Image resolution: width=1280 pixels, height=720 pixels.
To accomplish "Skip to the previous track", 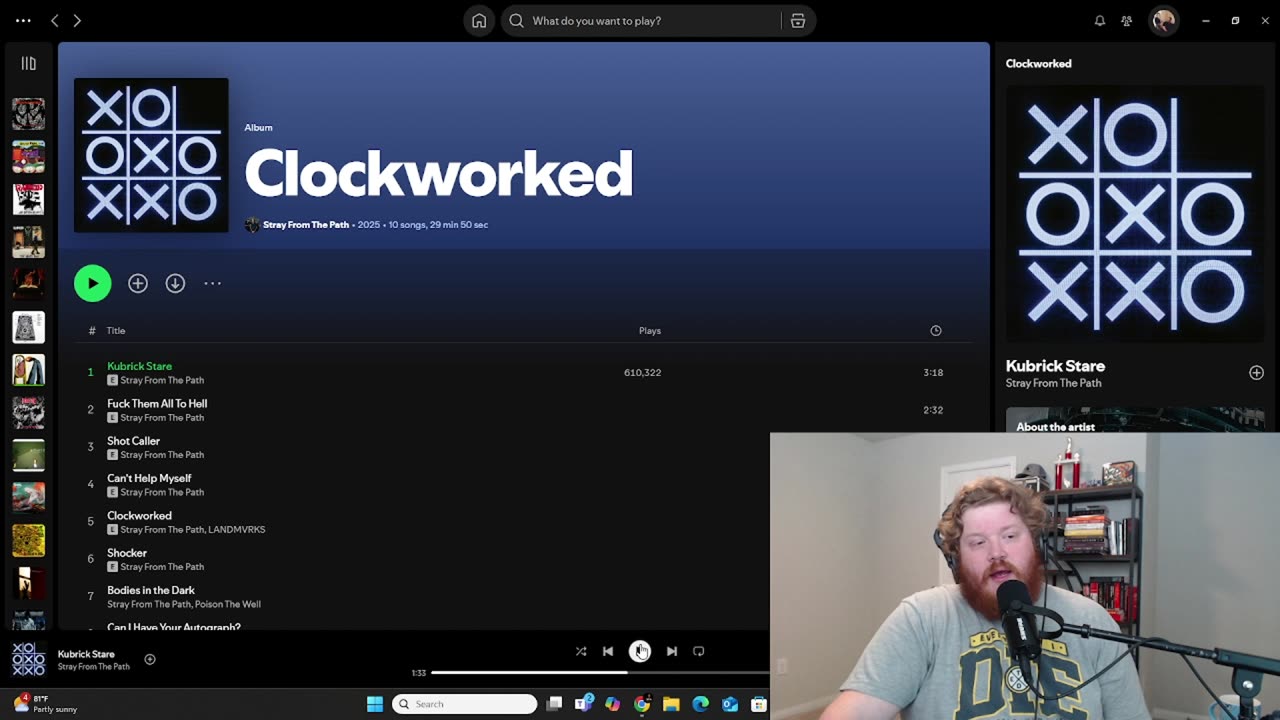I will tap(608, 651).
